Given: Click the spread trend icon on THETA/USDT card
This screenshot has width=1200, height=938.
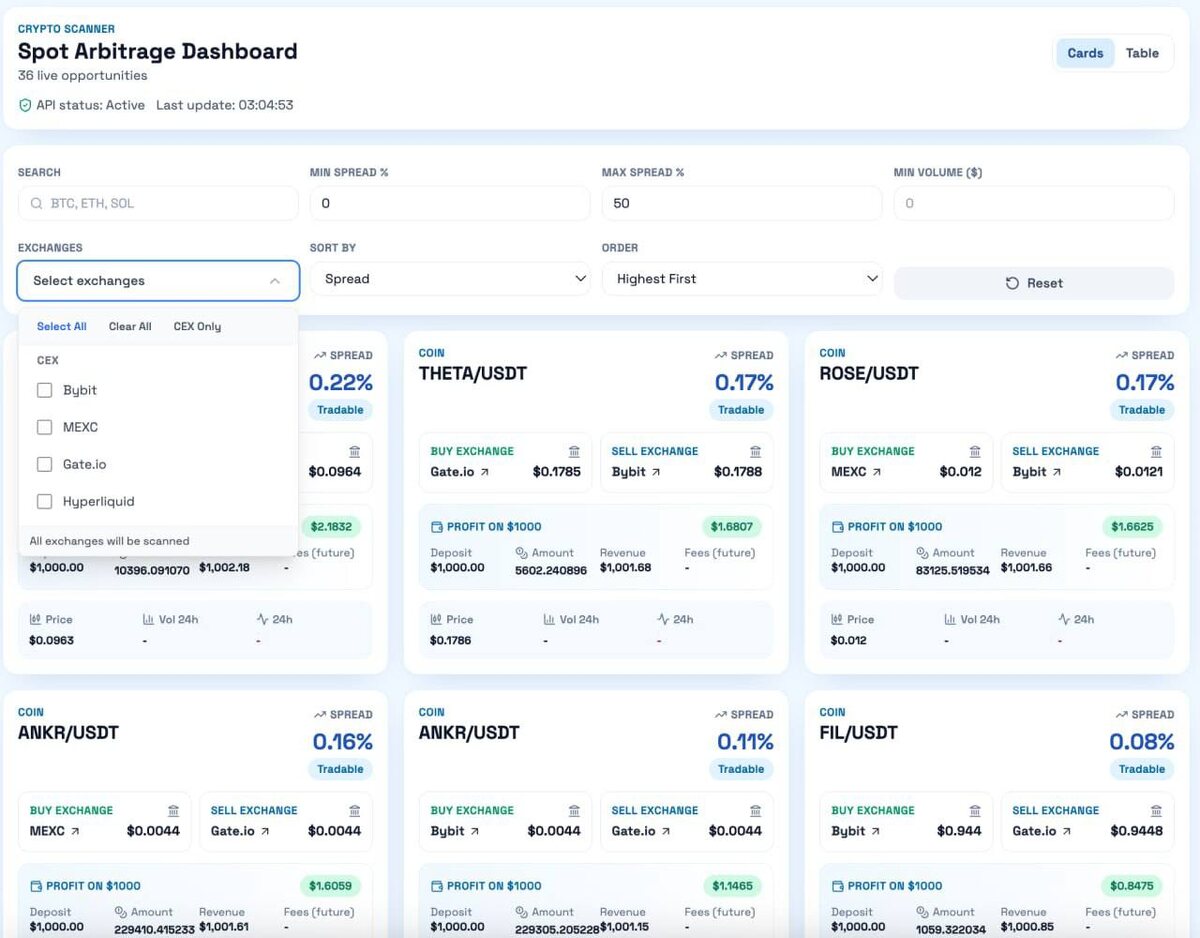Looking at the screenshot, I should 721,355.
